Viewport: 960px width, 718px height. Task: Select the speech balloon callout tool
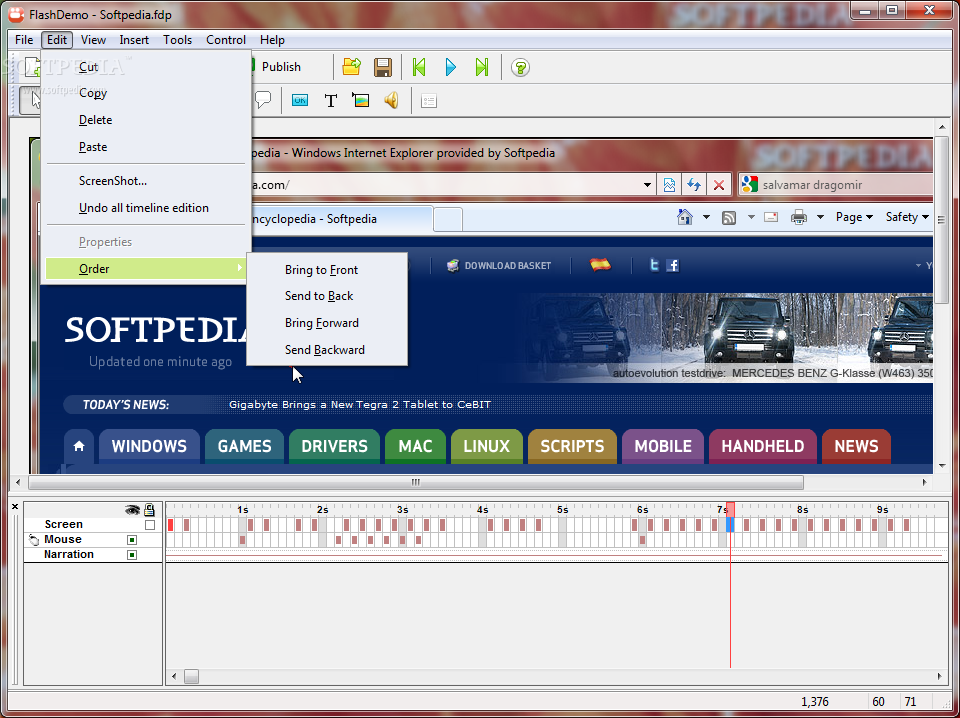pos(263,100)
